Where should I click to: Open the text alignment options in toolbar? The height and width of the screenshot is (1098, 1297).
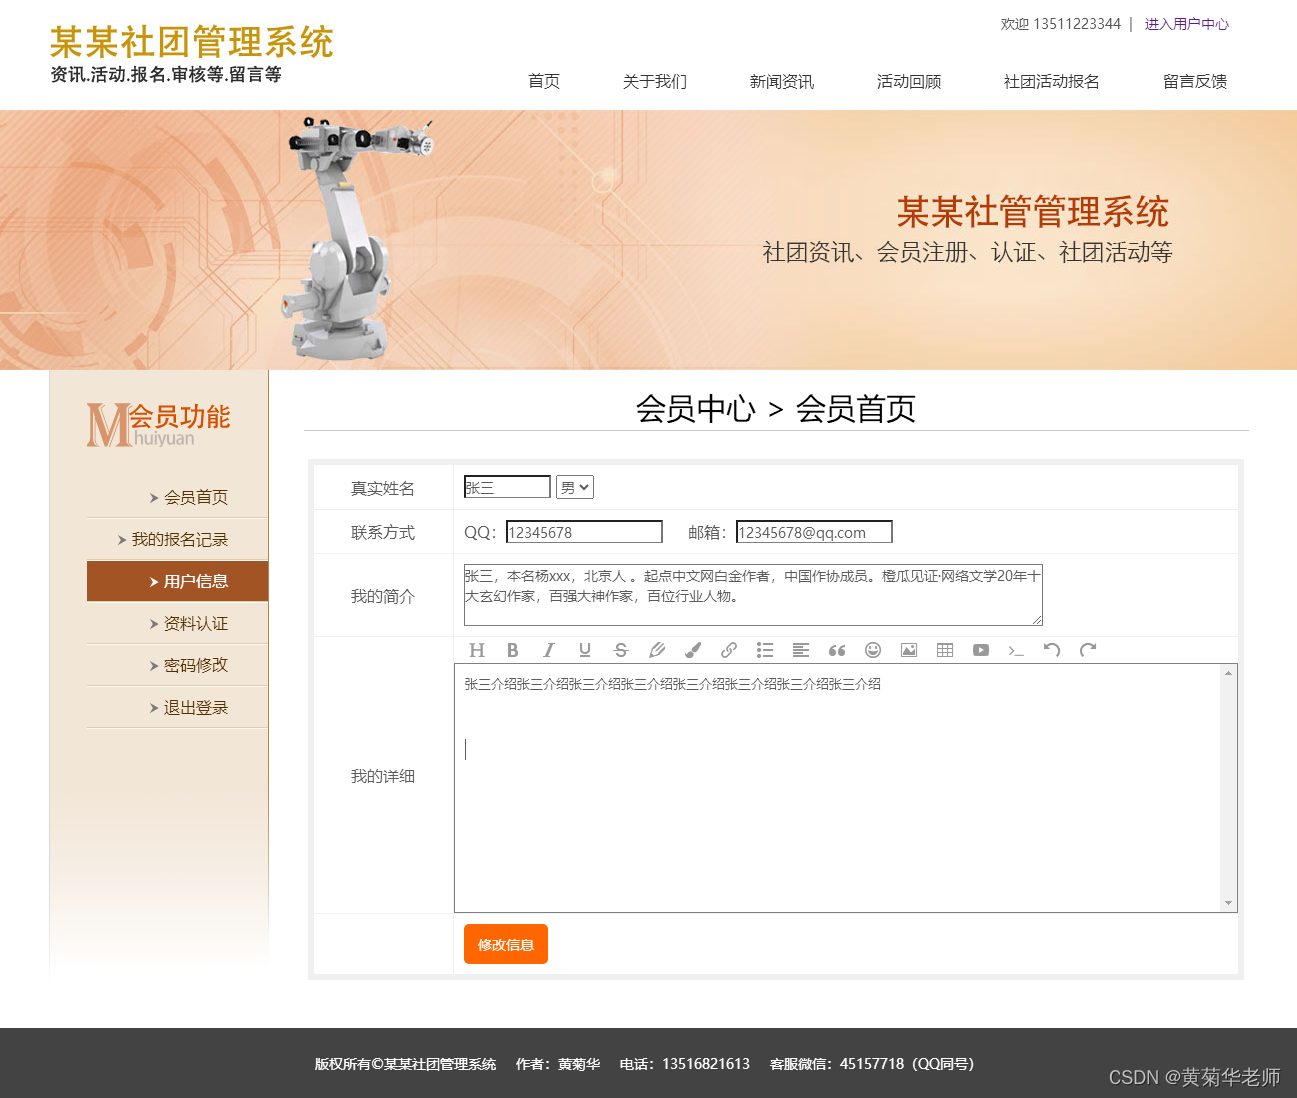801,650
